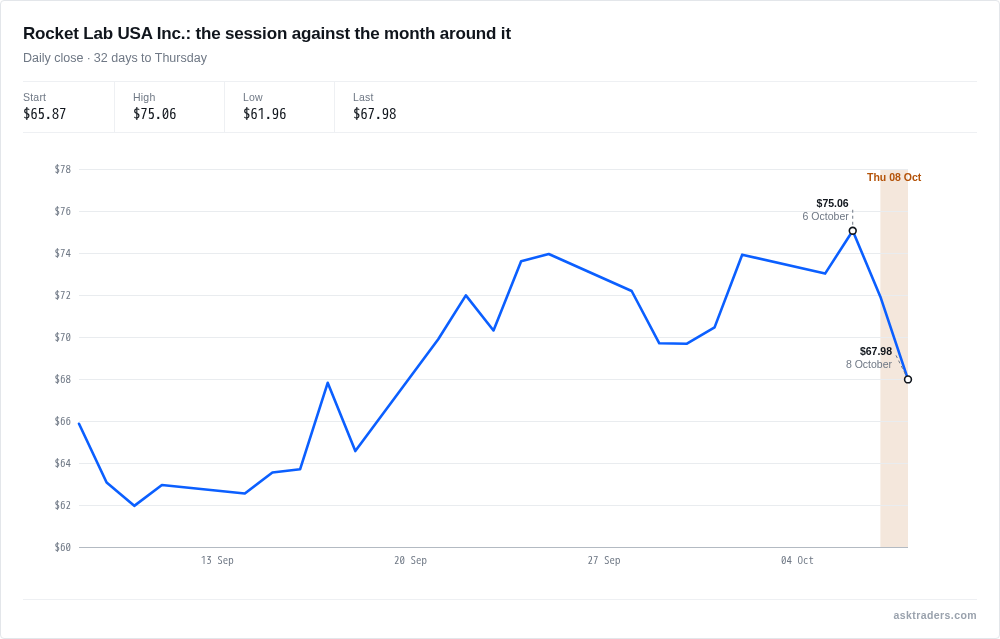
Task: Open the asktraders.com source link
Action: click(x=934, y=615)
